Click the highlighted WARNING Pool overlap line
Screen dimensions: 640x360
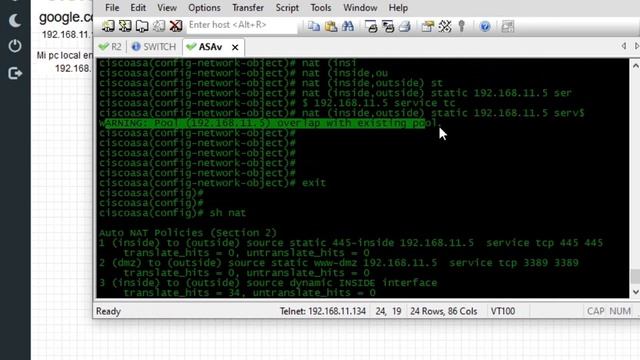point(269,123)
